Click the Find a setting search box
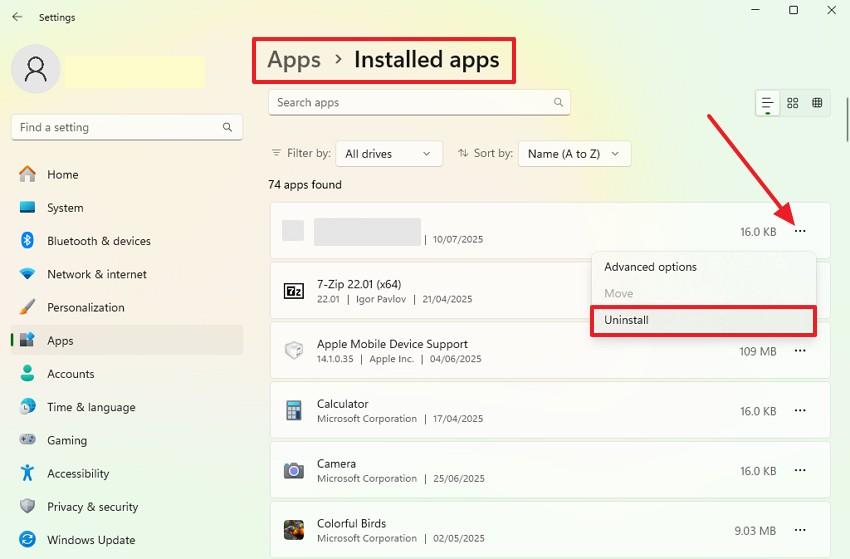 pos(126,127)
